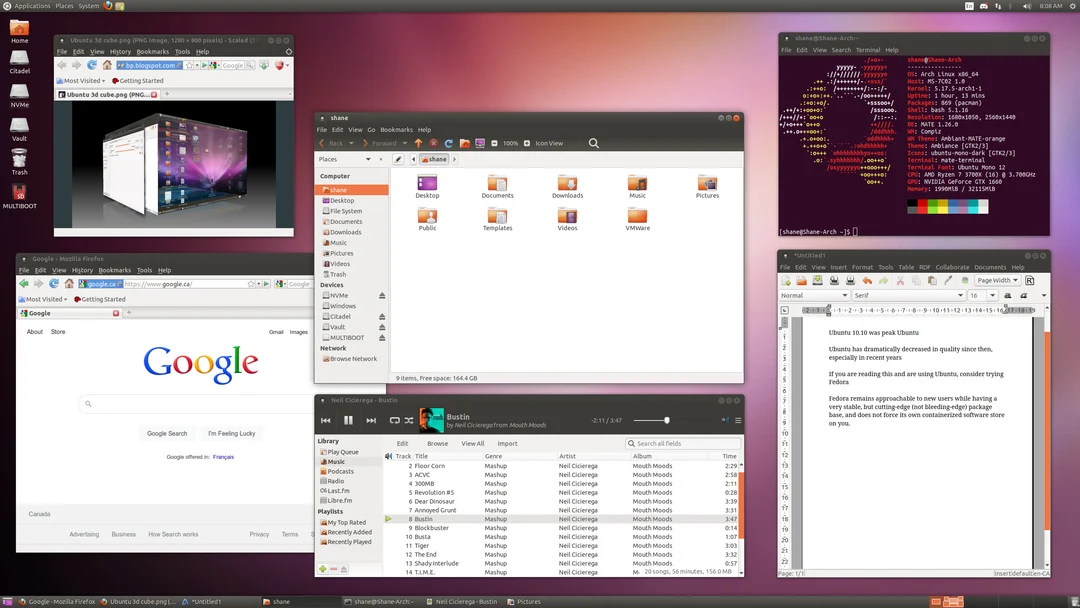Click the search icon in the Caja toolbar
The image size is (1080, 608).
(595, 143)
